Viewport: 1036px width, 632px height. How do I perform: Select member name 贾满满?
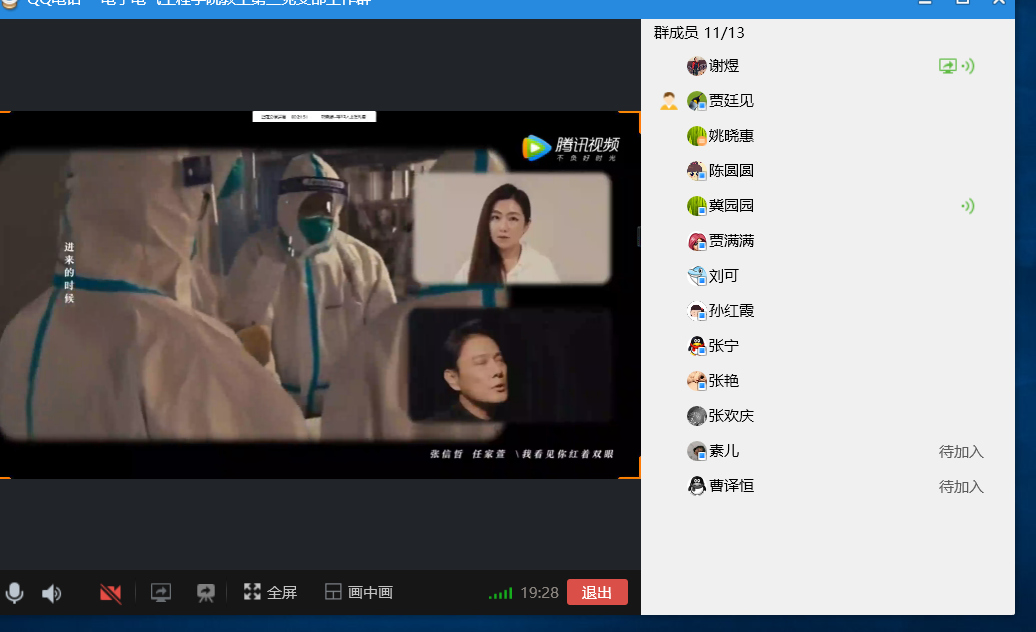point(731,241)
